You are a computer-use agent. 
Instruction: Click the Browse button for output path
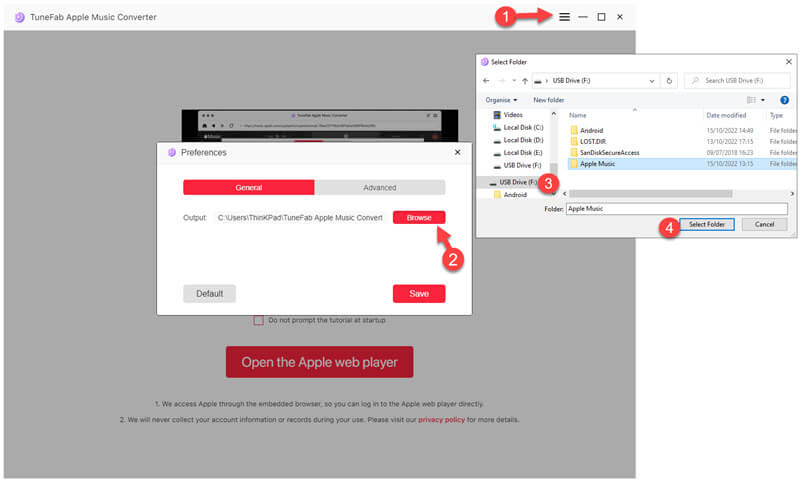tap(419, 217)
